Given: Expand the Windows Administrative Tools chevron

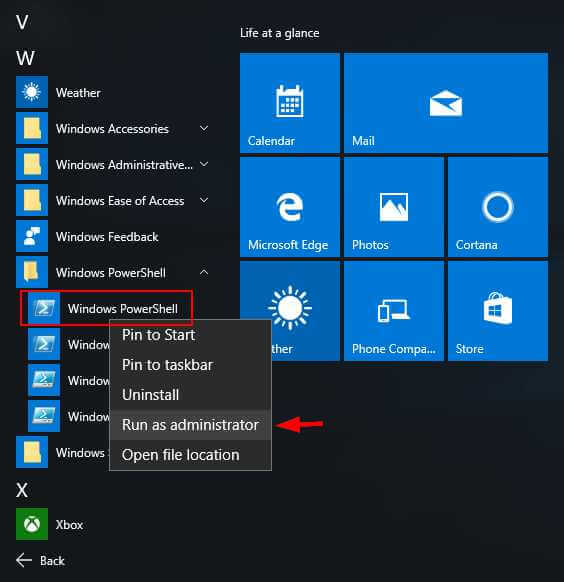Looking at the screenshot, I should [204, 164].
